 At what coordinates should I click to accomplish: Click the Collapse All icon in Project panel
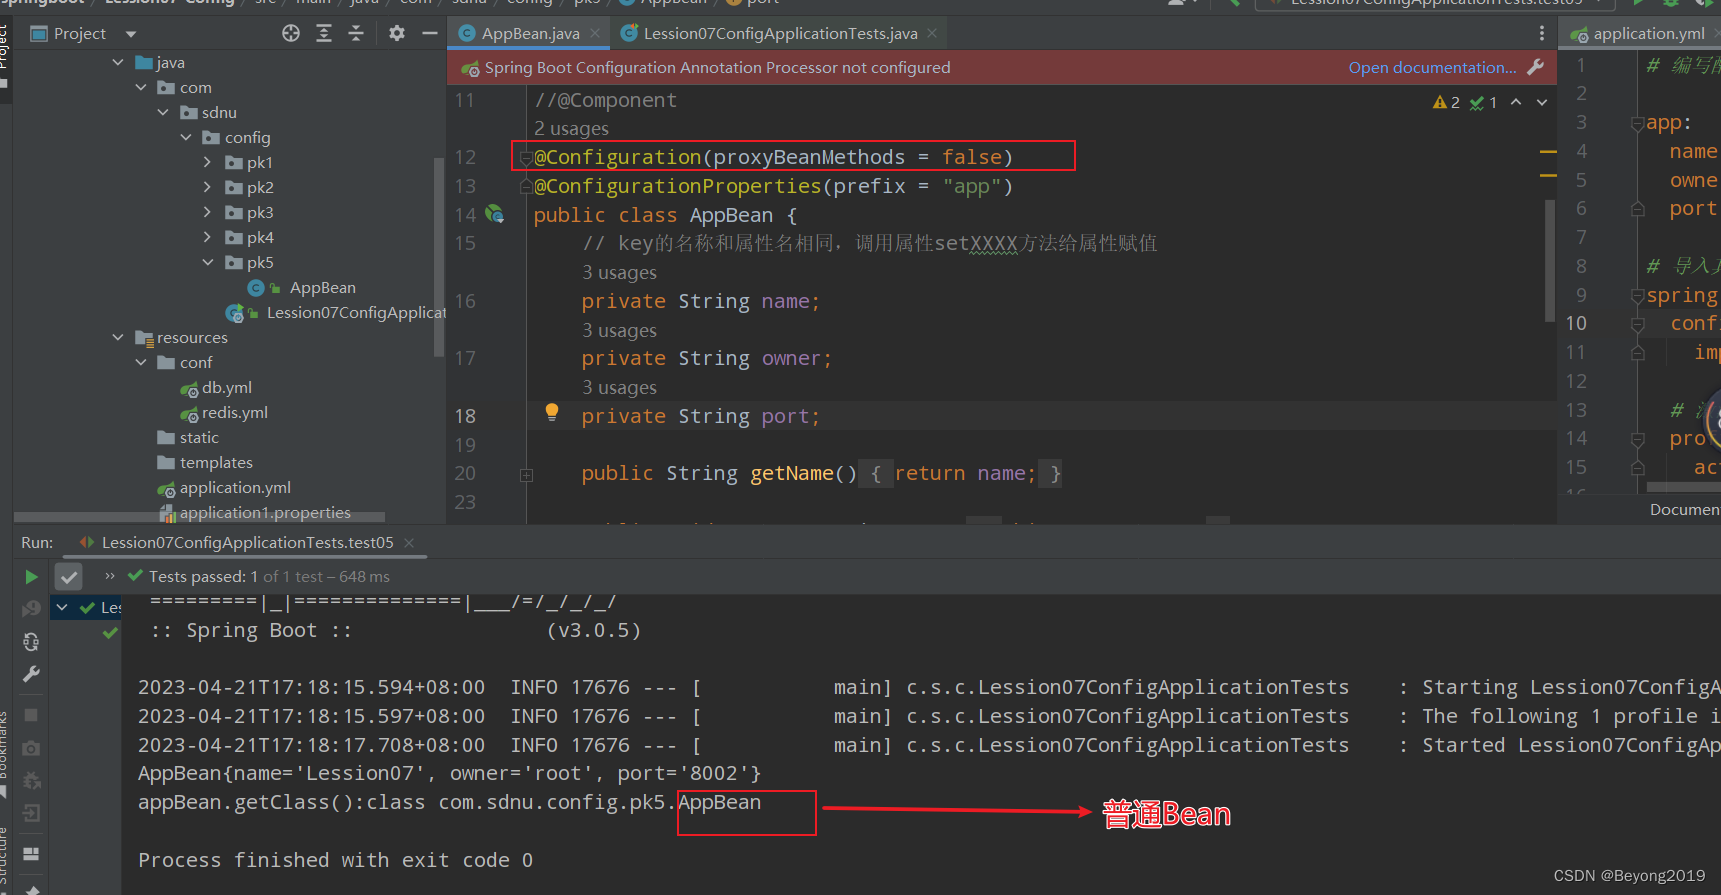click(x=356, y=33)
